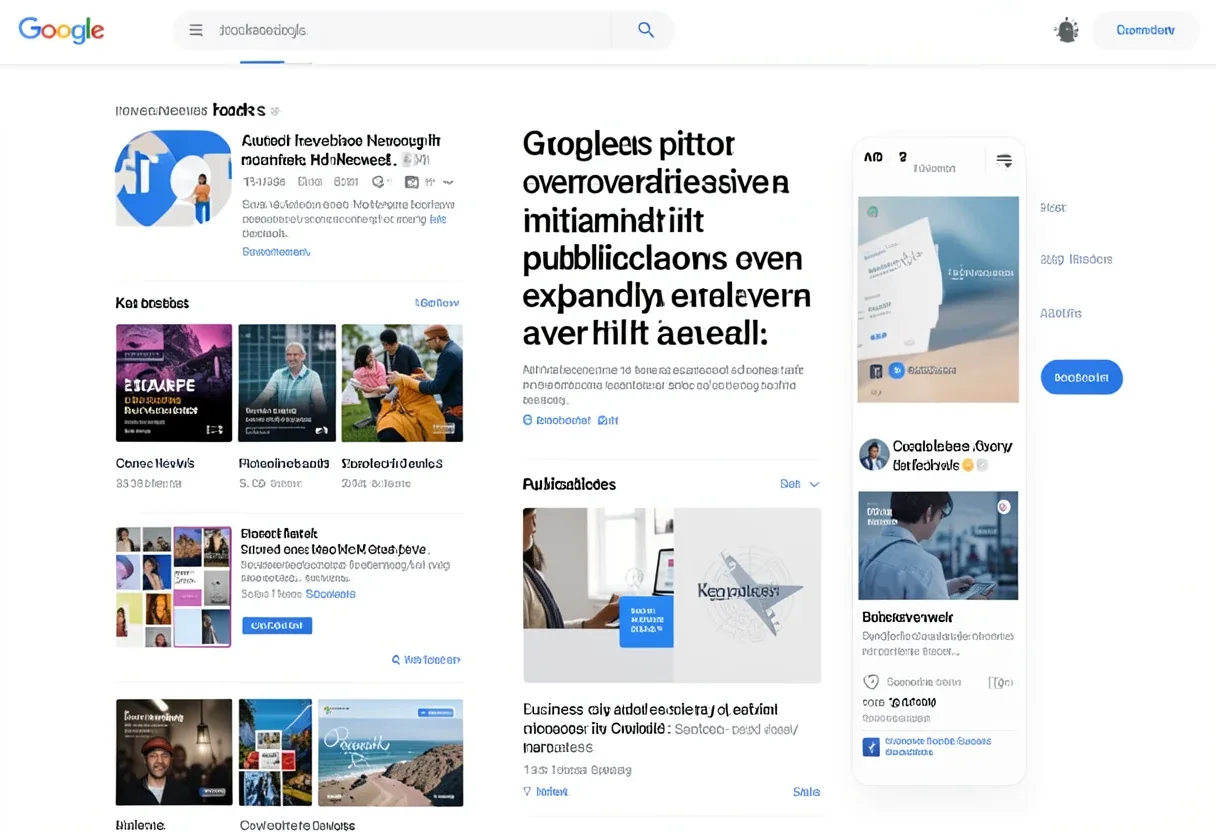
Task: Click the small icon beside the top-left heading
Action: (276, 111)
